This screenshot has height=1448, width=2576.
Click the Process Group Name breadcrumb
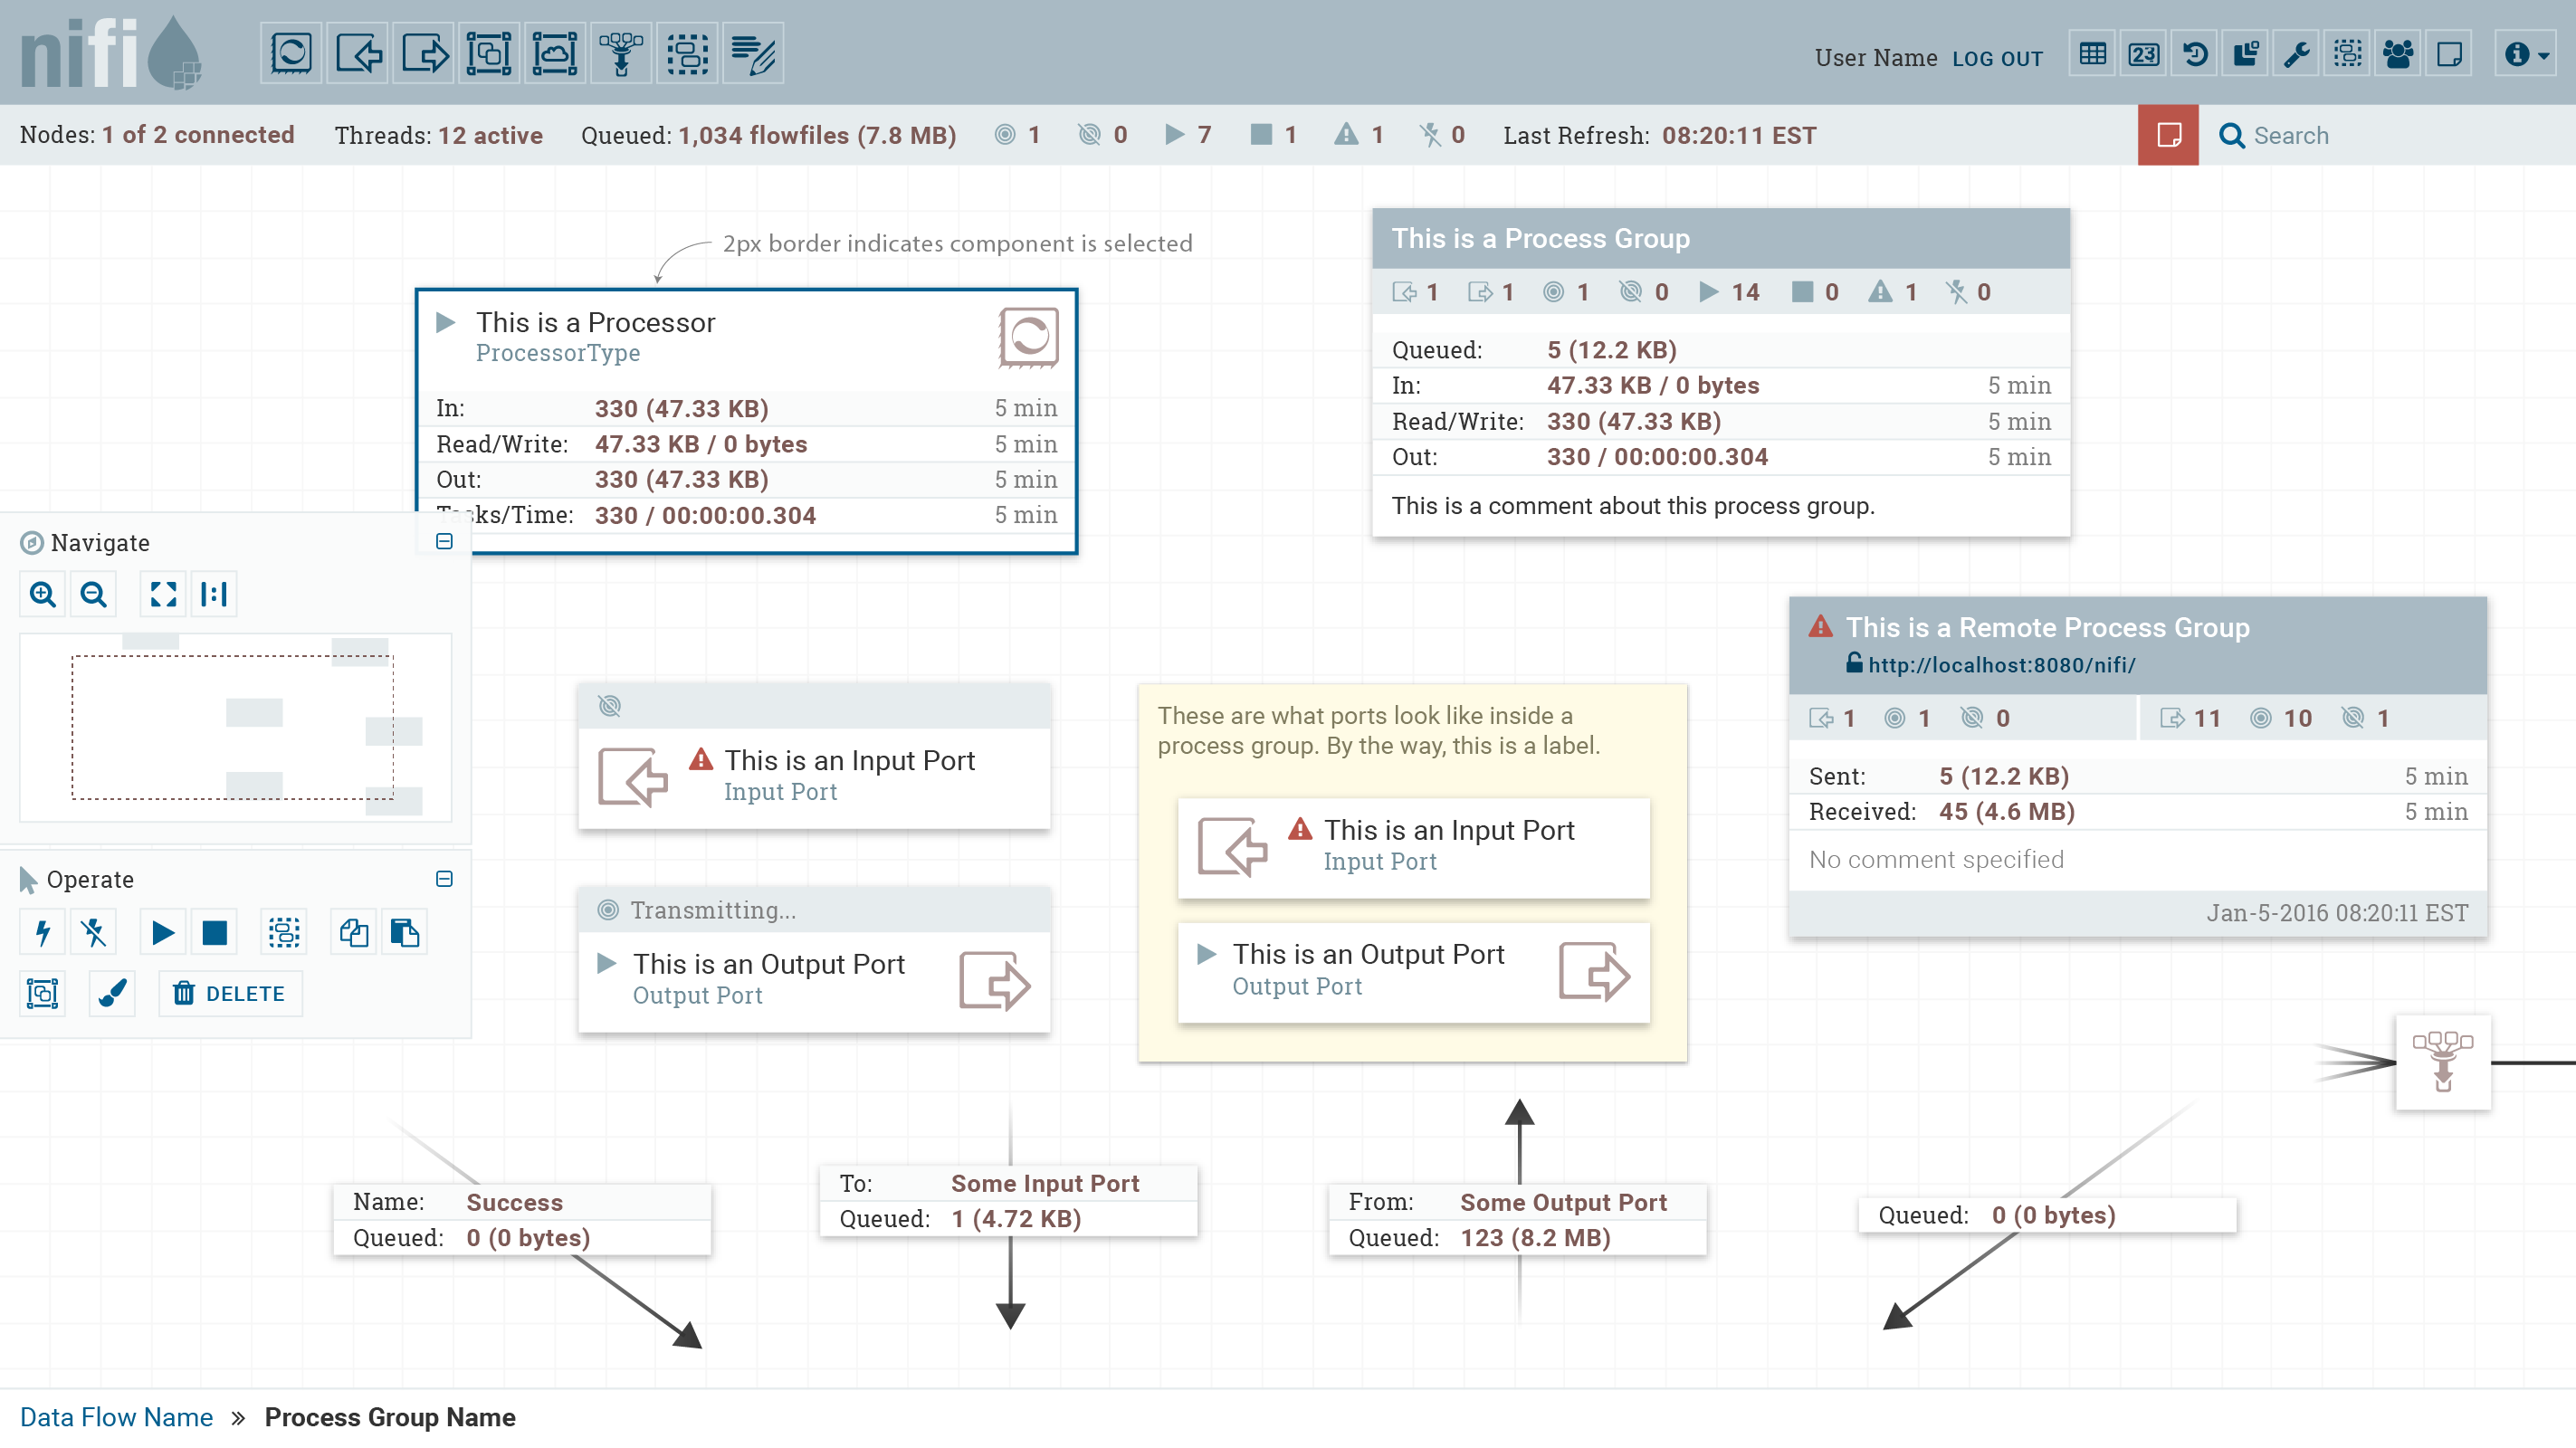[x=390, y=1417]
